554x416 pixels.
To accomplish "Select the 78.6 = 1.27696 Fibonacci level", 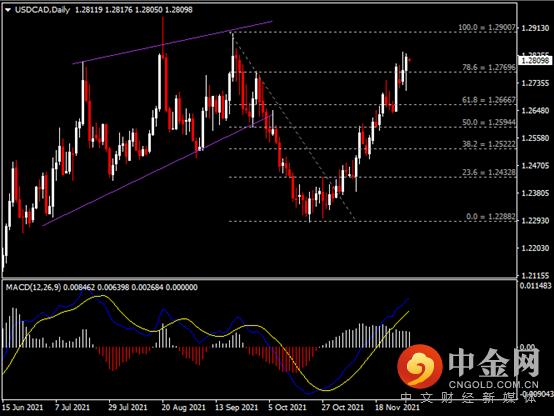I will coord(489,67).
